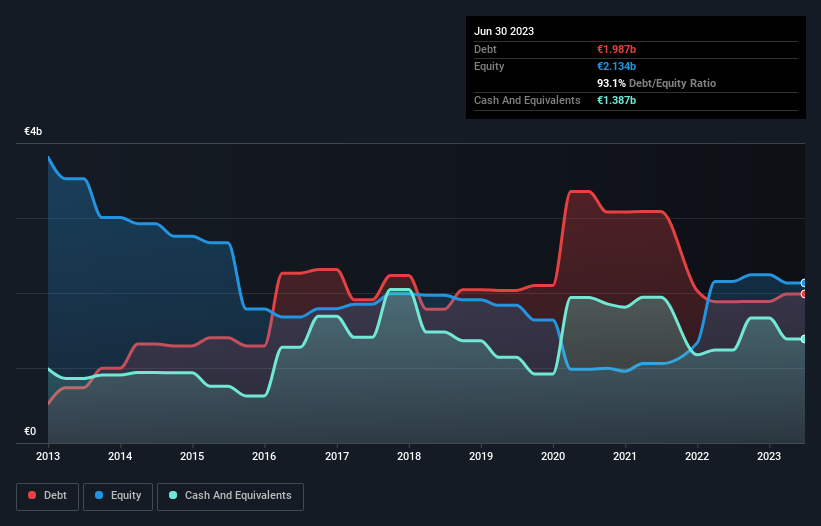Click the 2017 x-axis label
The width and height of the screenshot is (821, 526).
[x=337, y=456]
